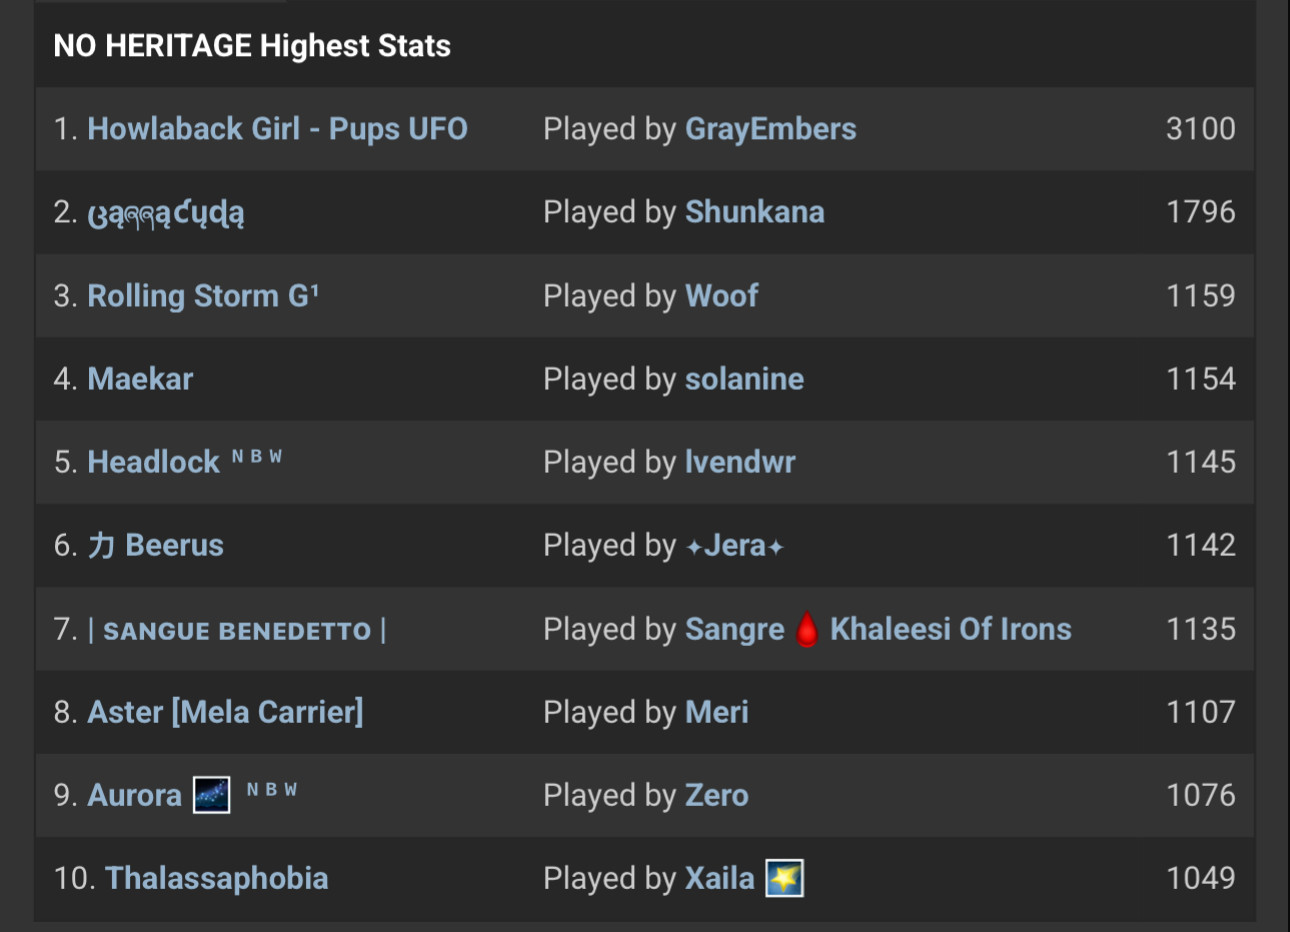The image size is (1290, 932).
Task: Visit the Maekar character link
Action: [x=140, y=379]
